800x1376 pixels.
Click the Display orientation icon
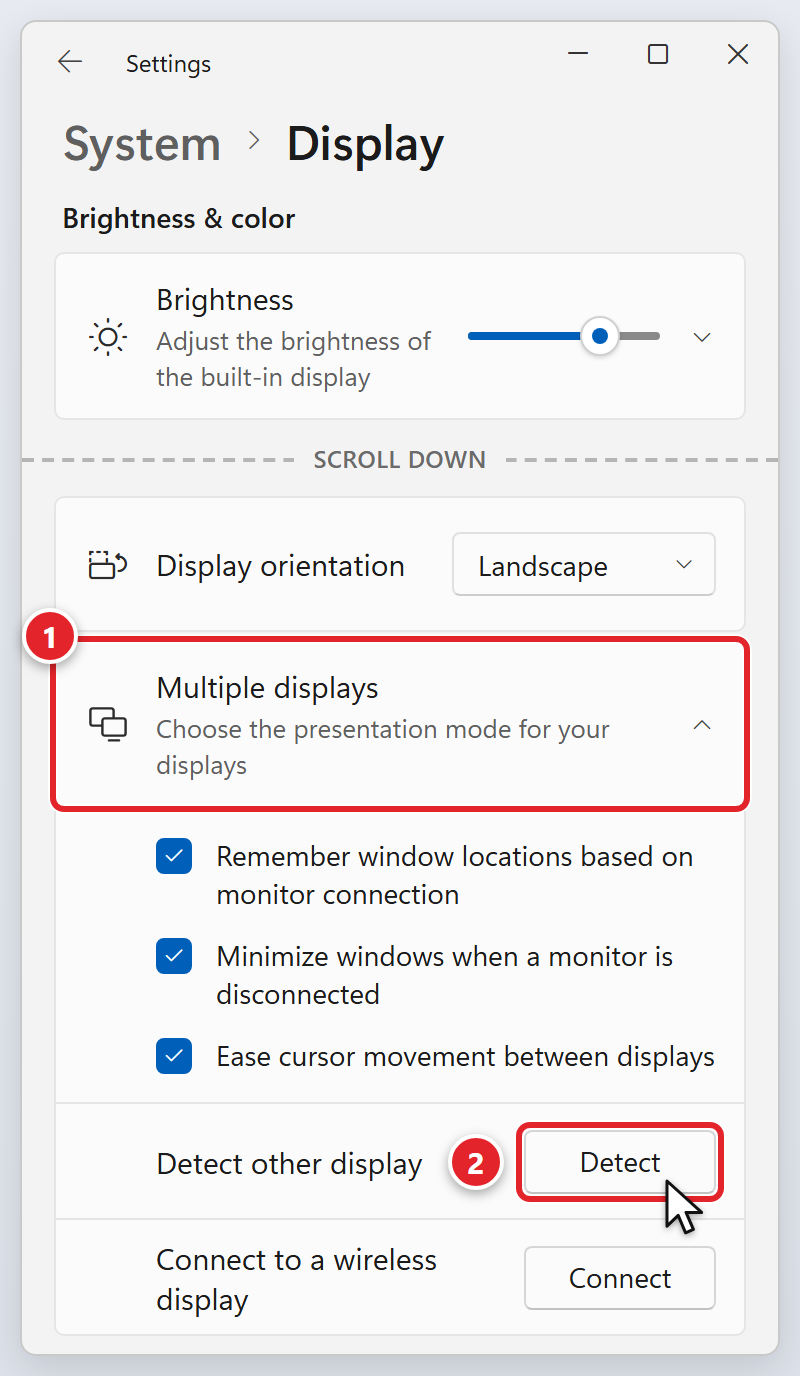tap(107, 565)
